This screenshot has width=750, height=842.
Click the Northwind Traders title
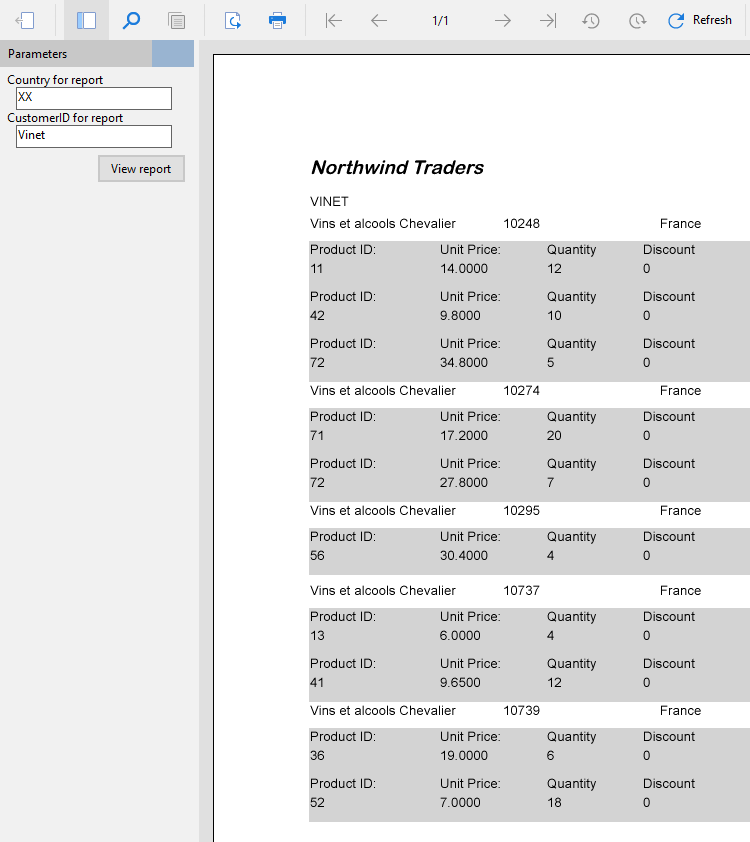pyautogui.click(x=397, y=168)
